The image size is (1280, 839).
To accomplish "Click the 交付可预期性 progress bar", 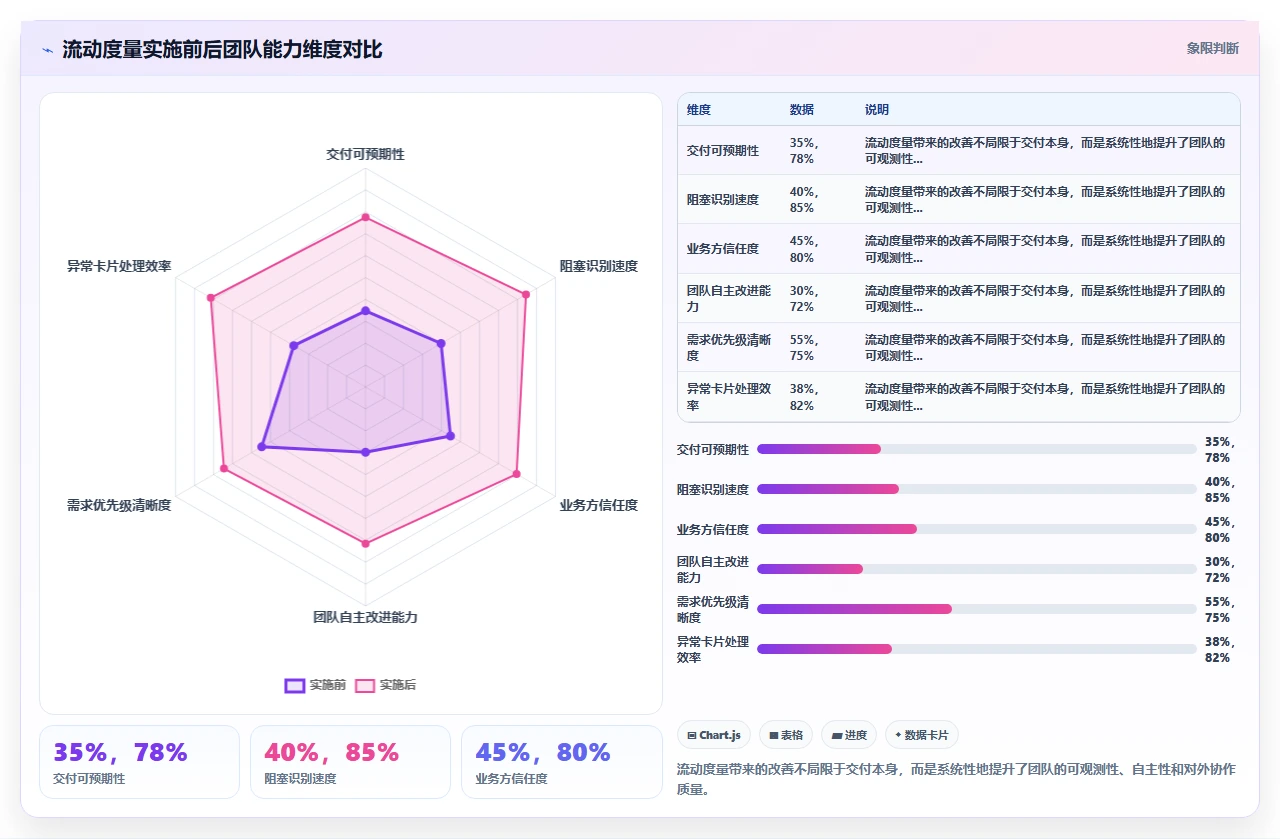I will tap(976, 449).
